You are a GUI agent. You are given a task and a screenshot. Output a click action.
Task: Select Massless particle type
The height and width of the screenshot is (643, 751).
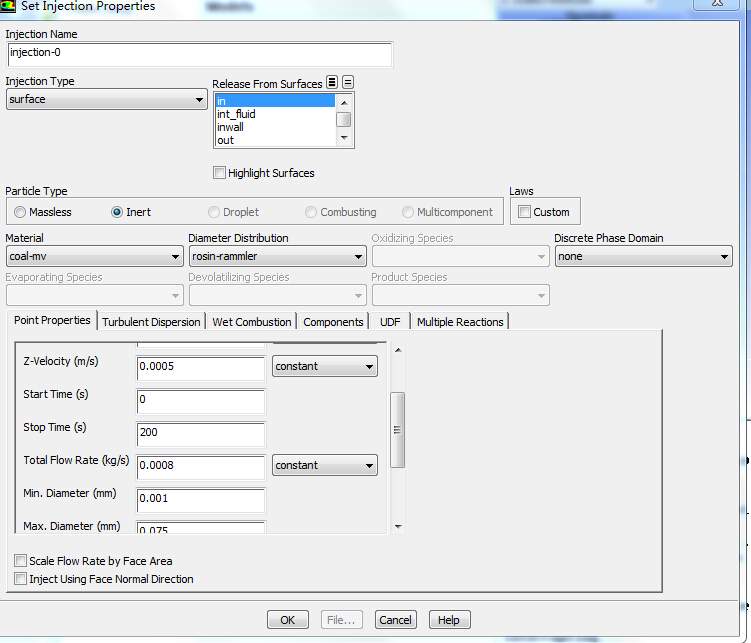20,212
